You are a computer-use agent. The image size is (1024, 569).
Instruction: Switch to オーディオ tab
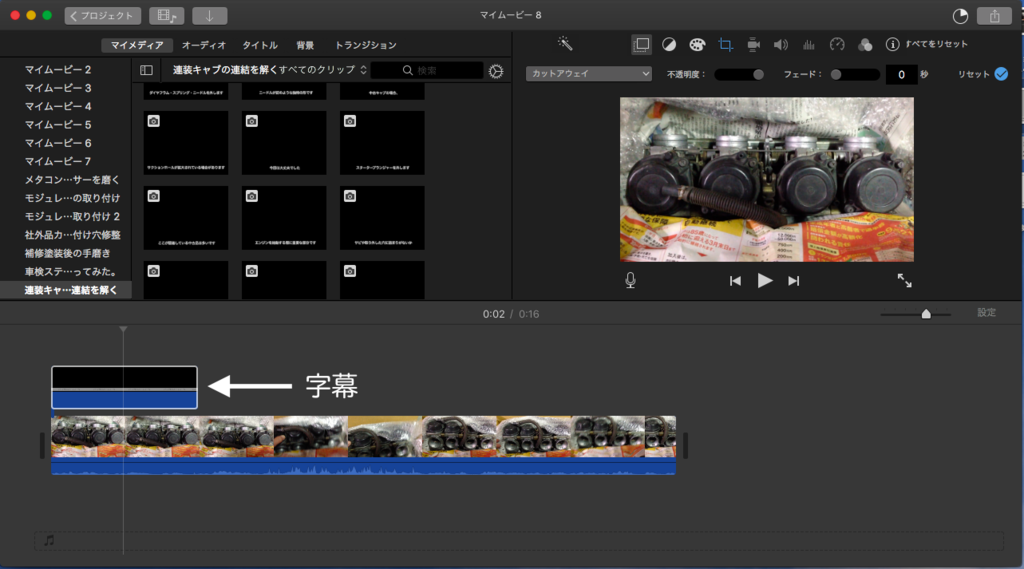click(x=204, y=45)
